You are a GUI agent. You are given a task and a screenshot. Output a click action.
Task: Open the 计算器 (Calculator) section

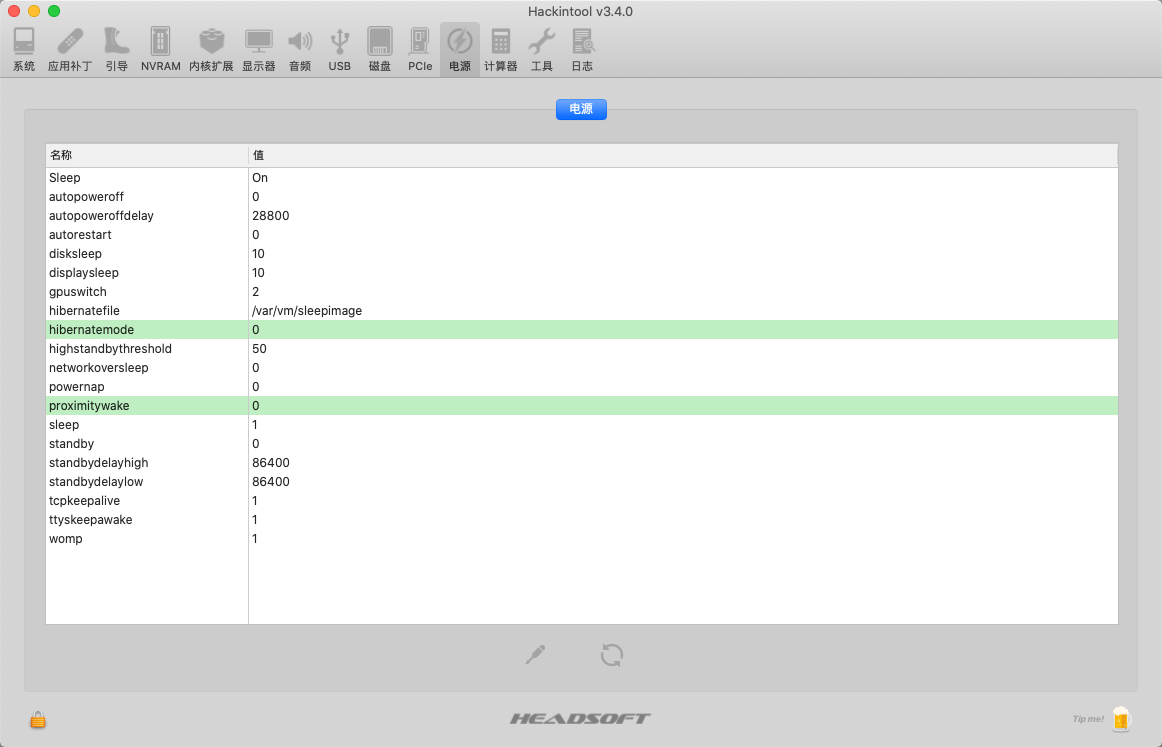coord(500,49)
